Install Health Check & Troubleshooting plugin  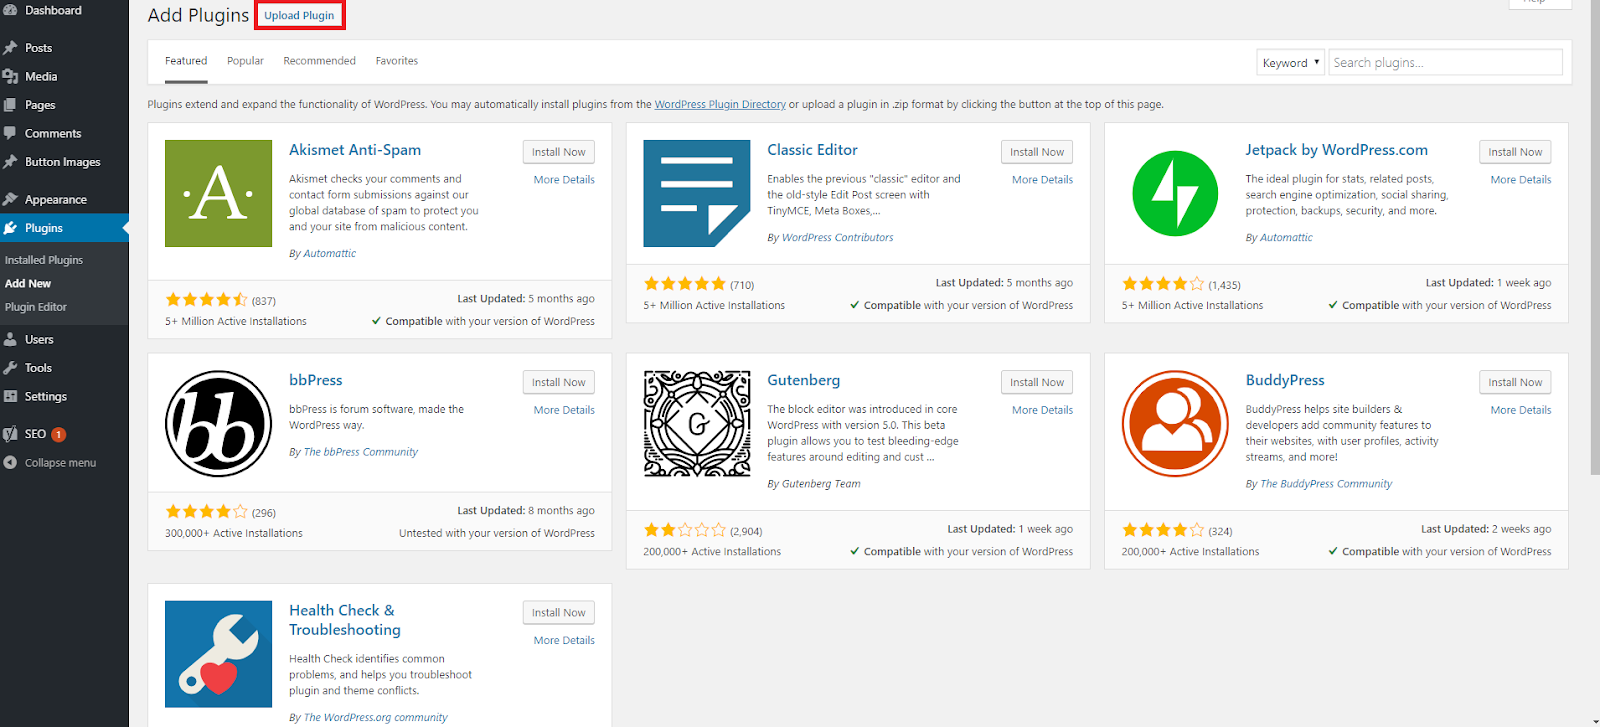pyautogui.click(x=559, y=613)
